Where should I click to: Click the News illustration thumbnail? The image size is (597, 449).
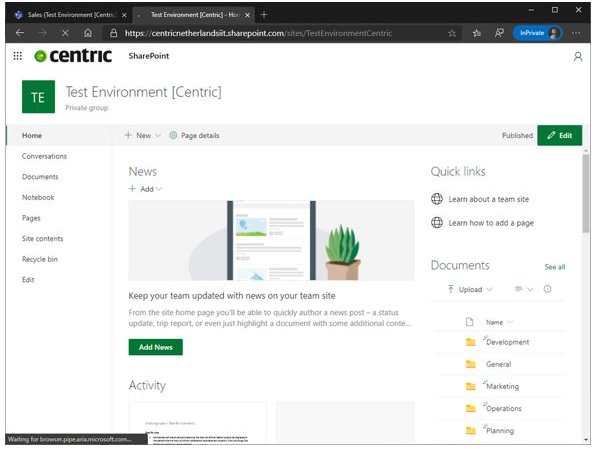(271, 240)
